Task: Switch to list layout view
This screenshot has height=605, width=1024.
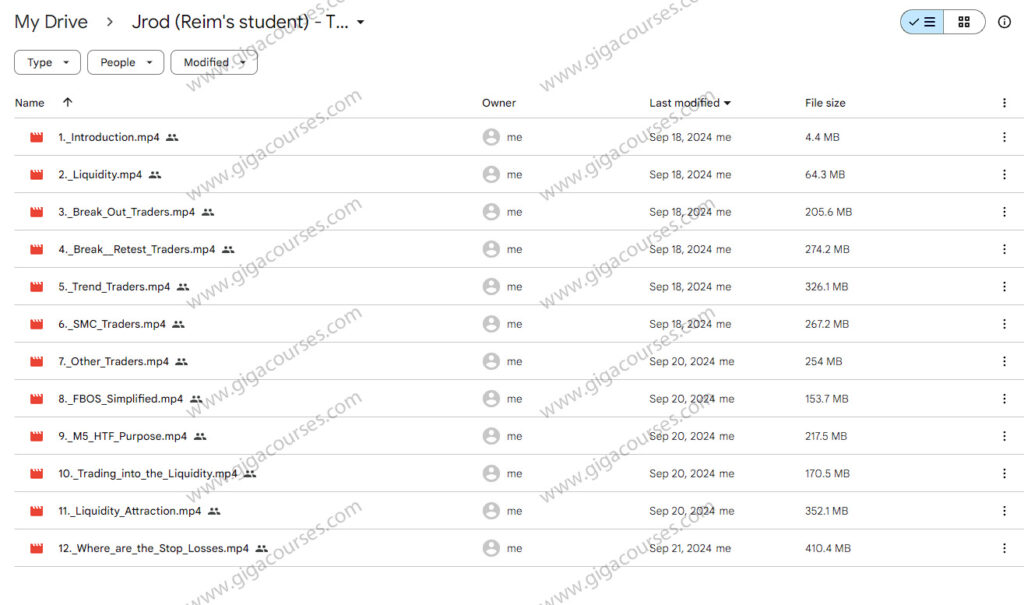Action: (x=921, y=22)
